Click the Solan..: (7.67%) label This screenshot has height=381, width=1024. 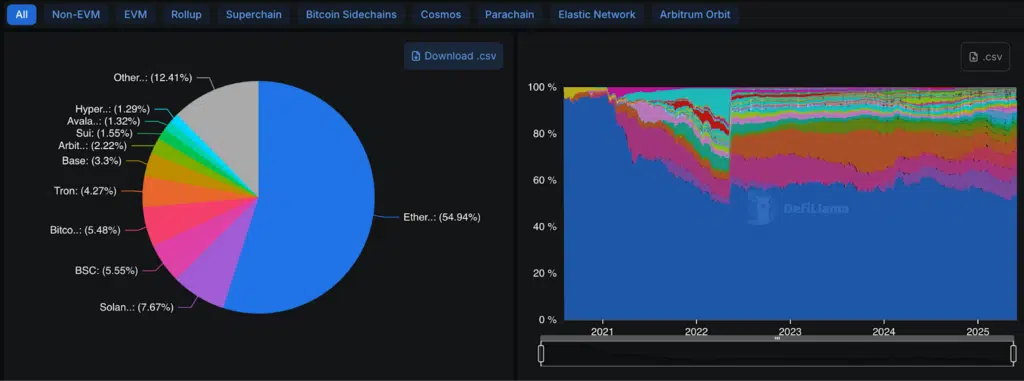[x=136, y=307]
